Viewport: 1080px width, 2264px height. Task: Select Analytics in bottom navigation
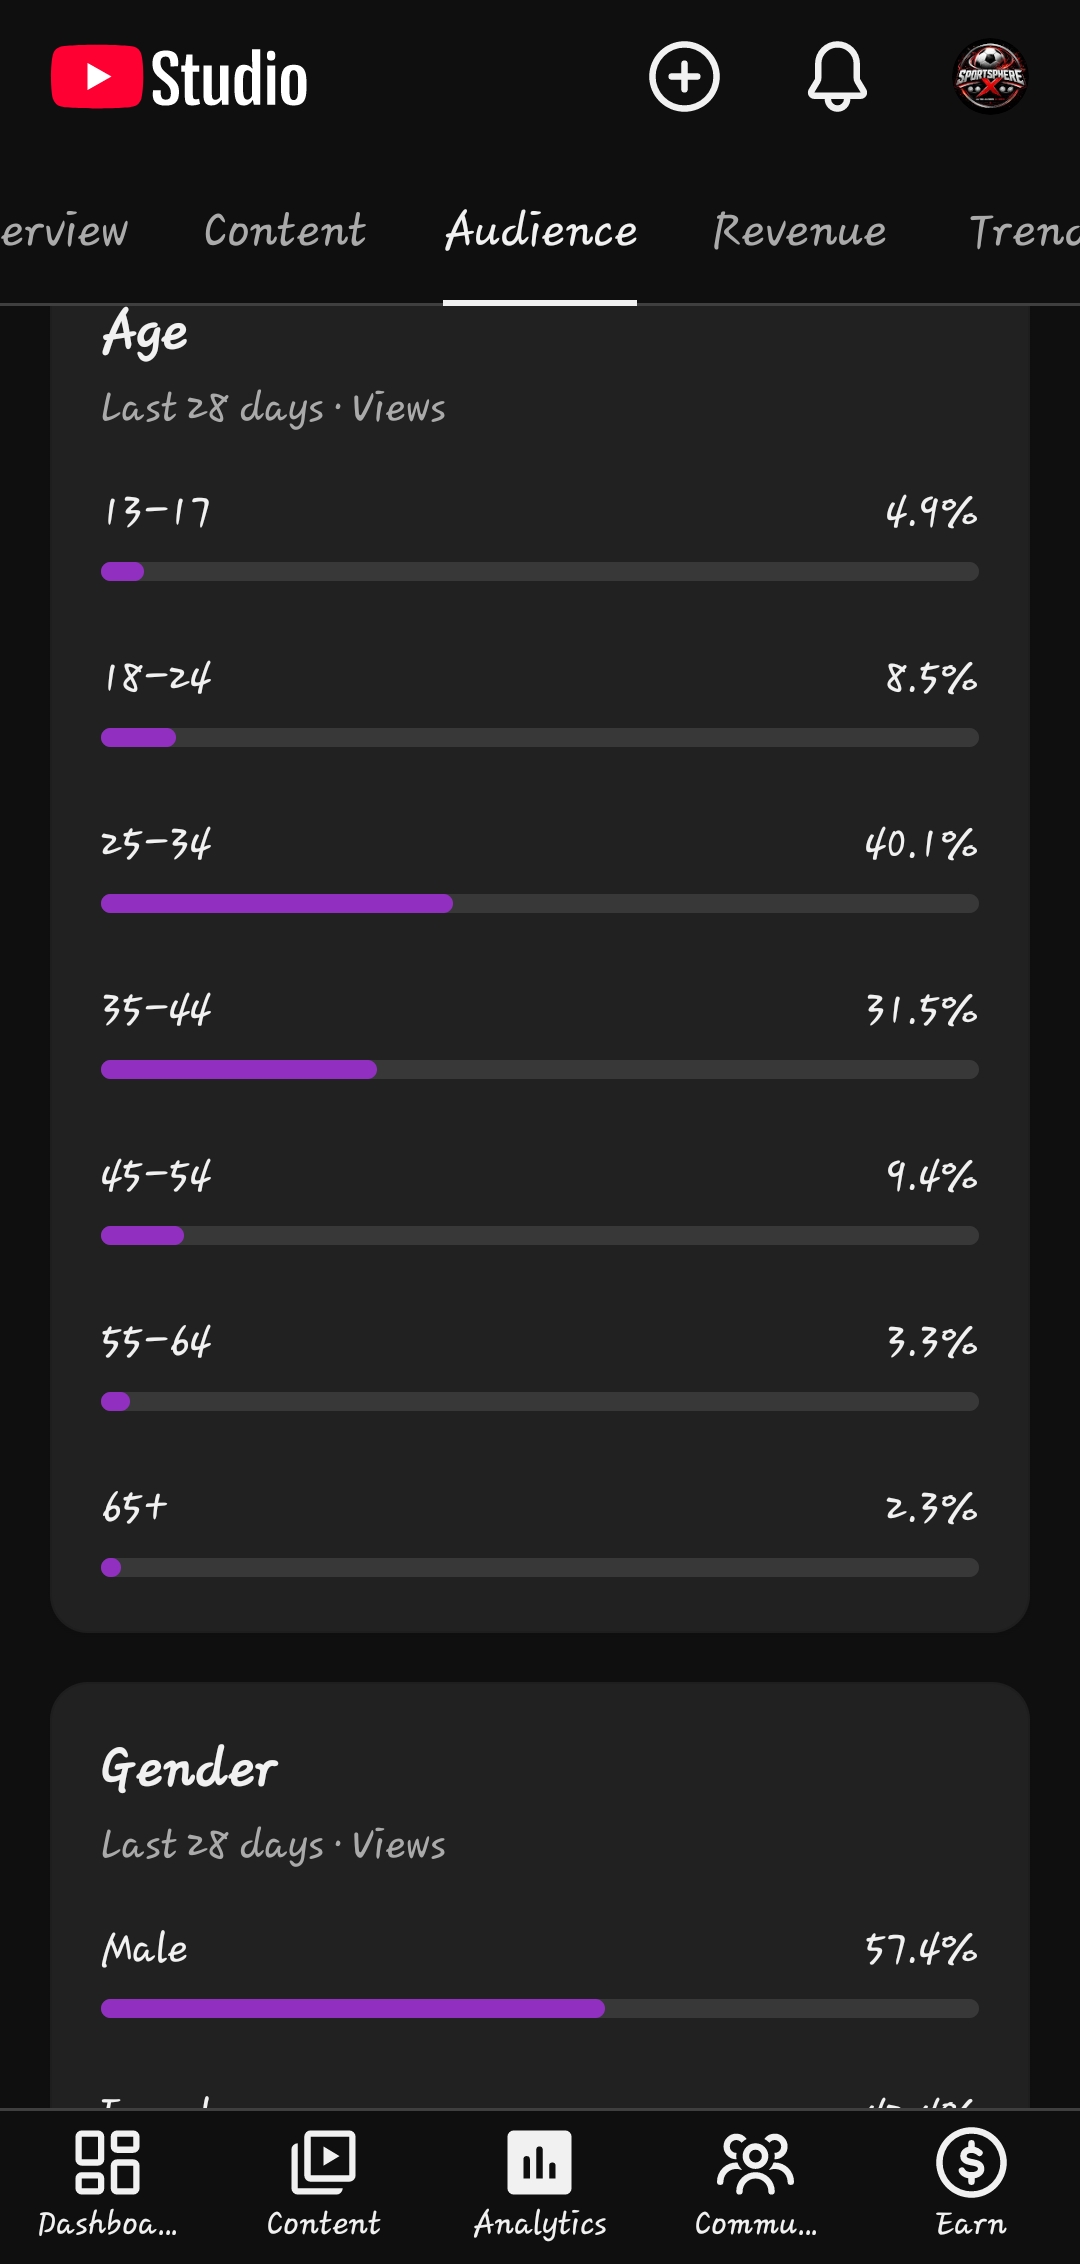coord(540,2184)
